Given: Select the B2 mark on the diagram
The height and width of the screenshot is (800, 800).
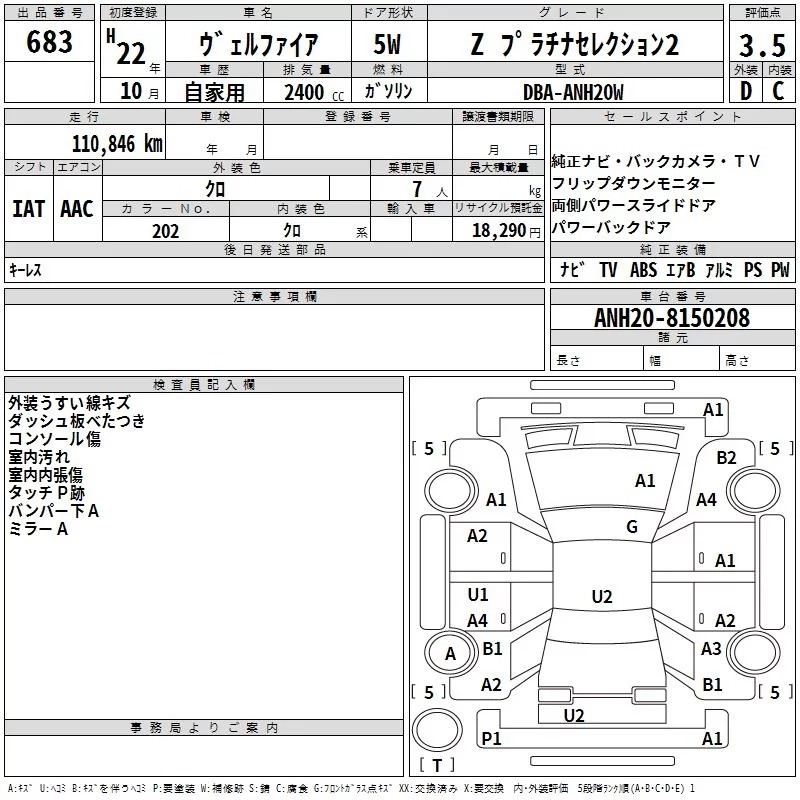Looking at the screenshot, I should (726, 457).
